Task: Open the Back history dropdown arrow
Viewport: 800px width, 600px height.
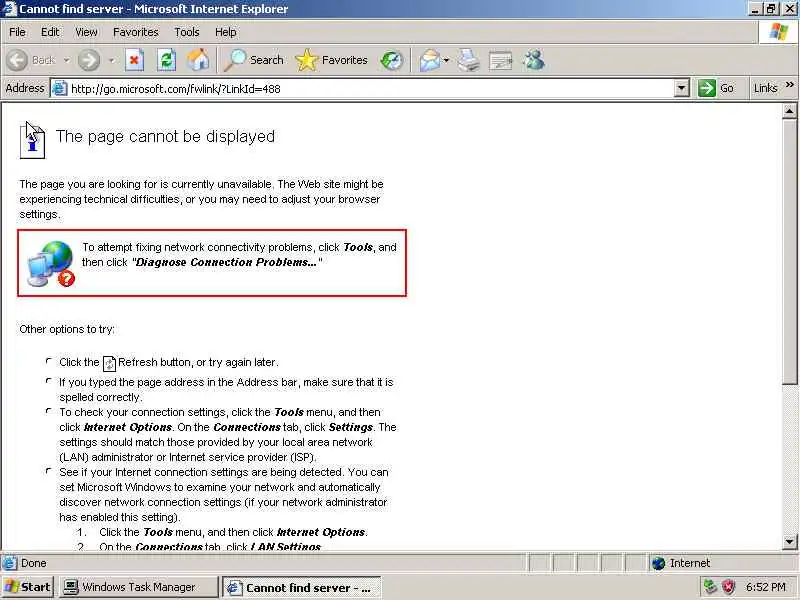Action: click(66, 60)
